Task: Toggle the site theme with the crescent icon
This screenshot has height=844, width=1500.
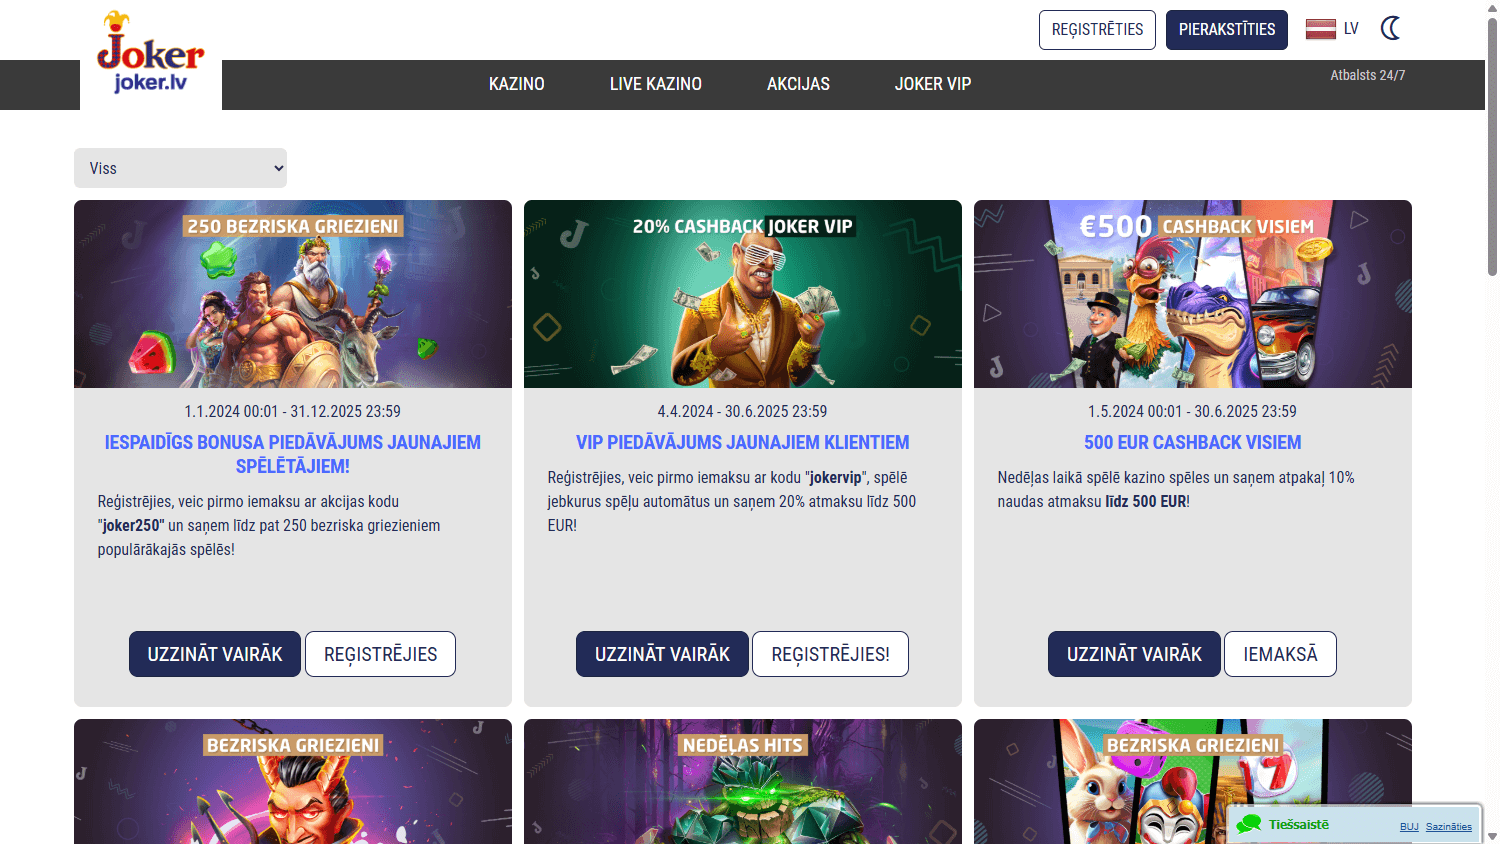Action: [1391, 29]
